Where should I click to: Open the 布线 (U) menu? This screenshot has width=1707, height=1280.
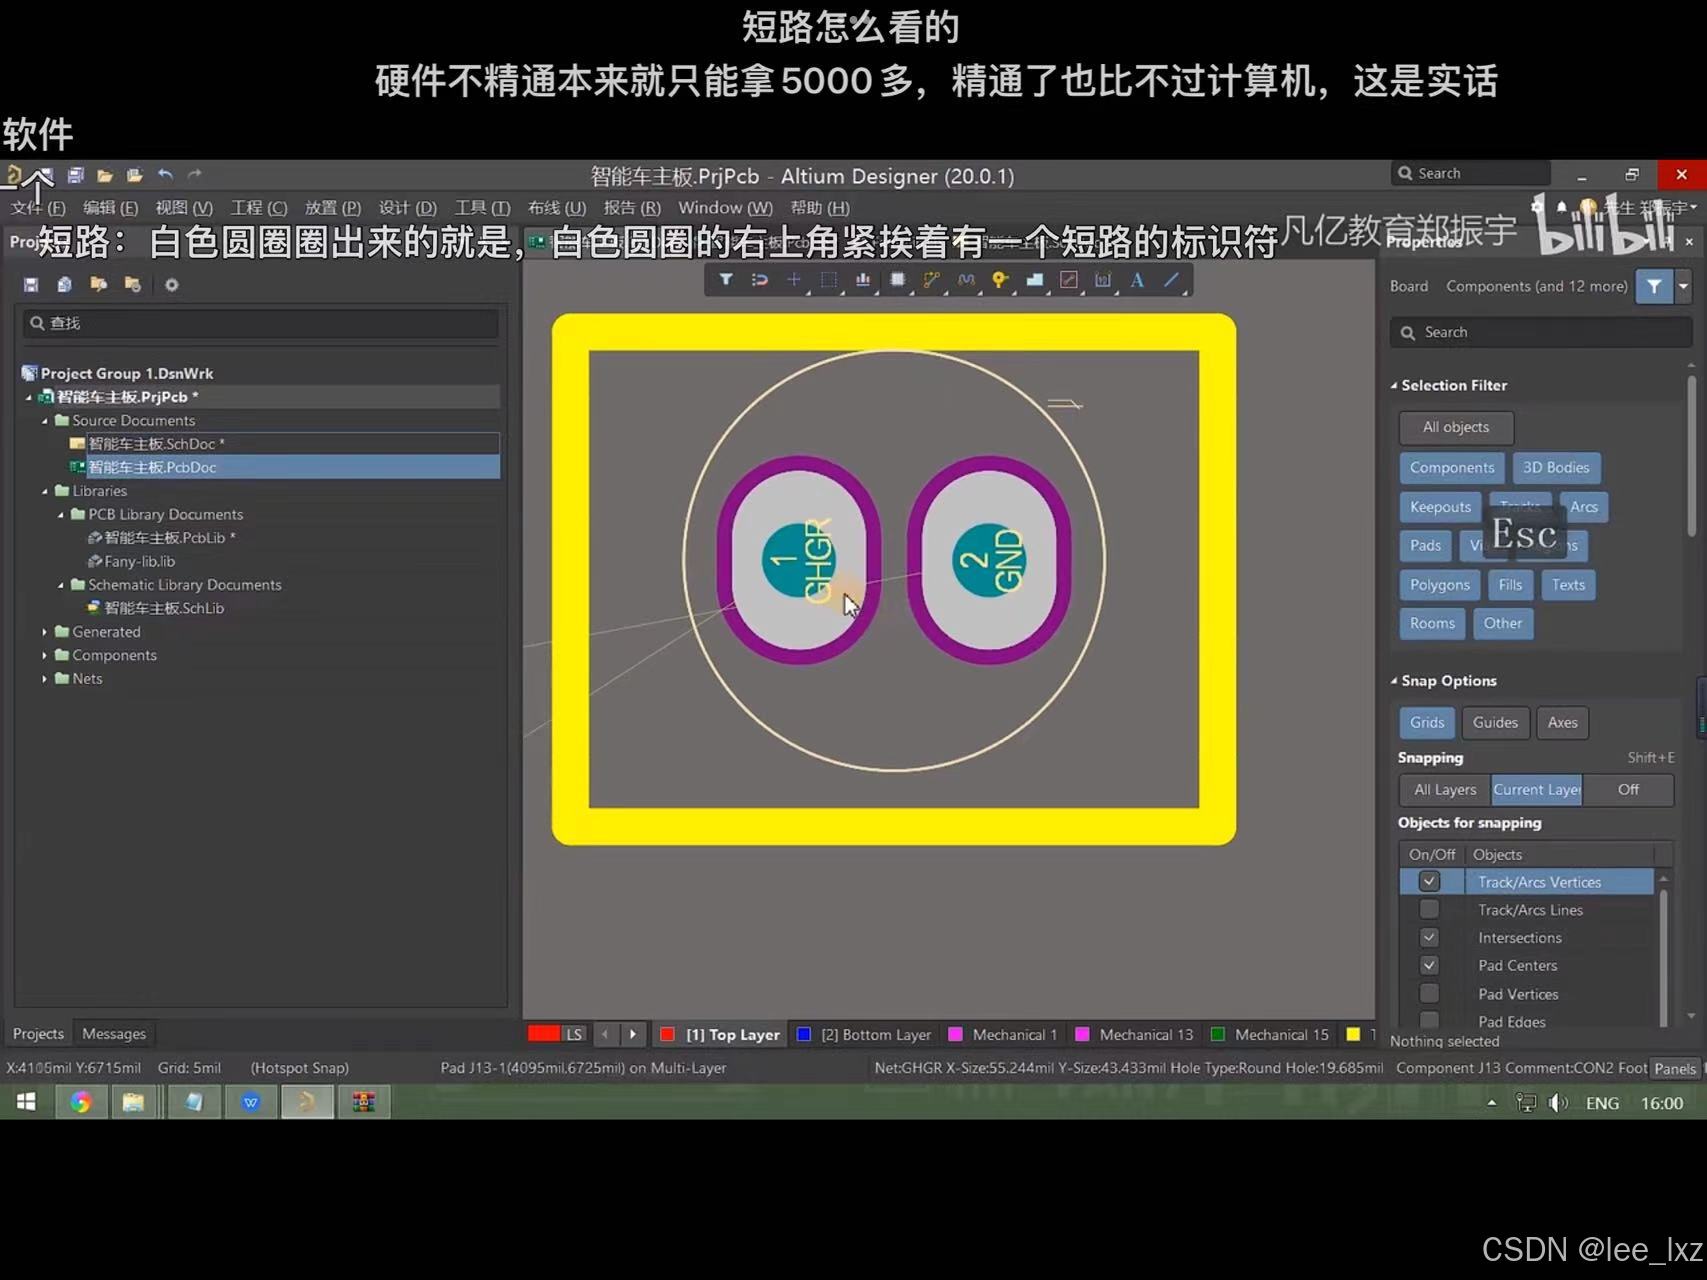click(x=557, y=208)
